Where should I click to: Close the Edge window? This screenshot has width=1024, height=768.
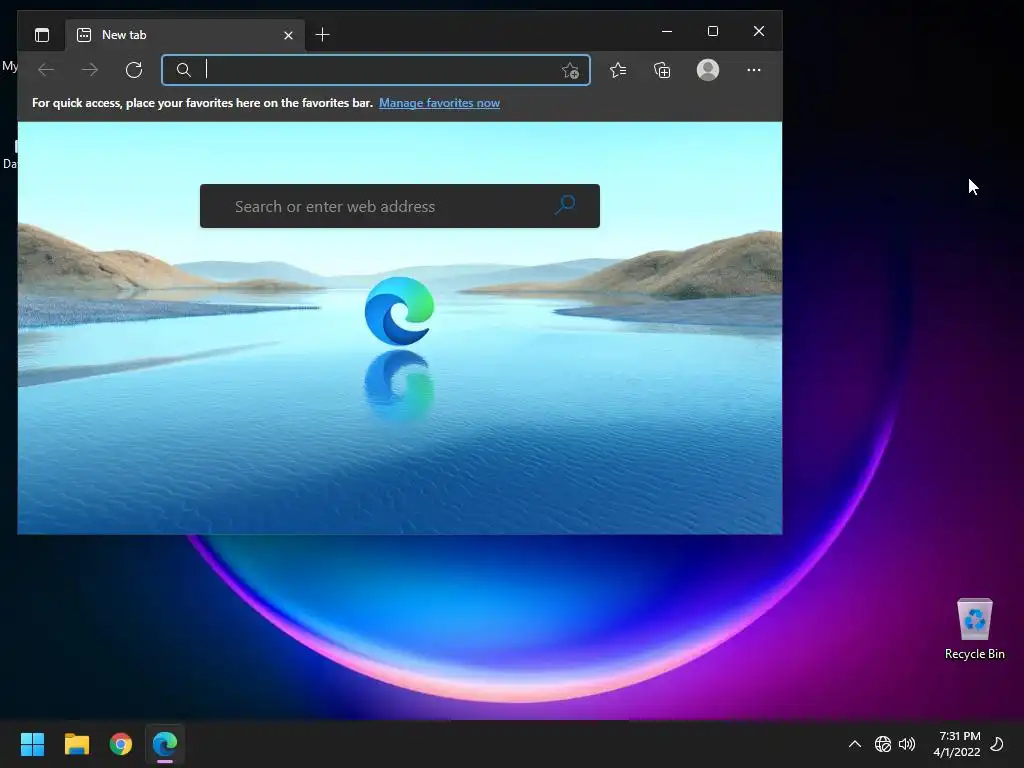(x=758, y=31)
